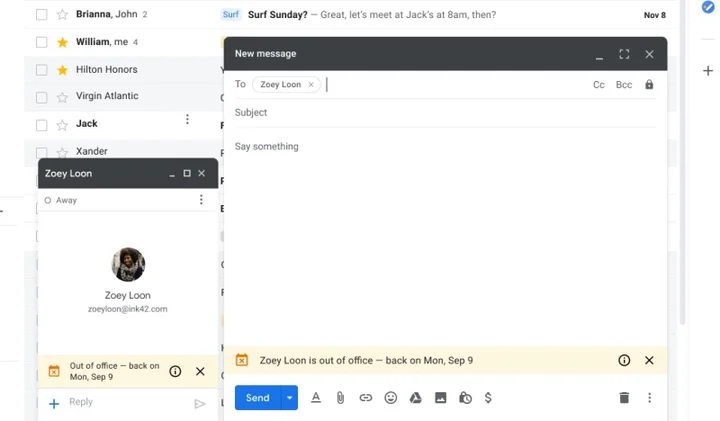Click the blue Send button
720x421 pixels.
pyautogui.click(x=258, y=398)
